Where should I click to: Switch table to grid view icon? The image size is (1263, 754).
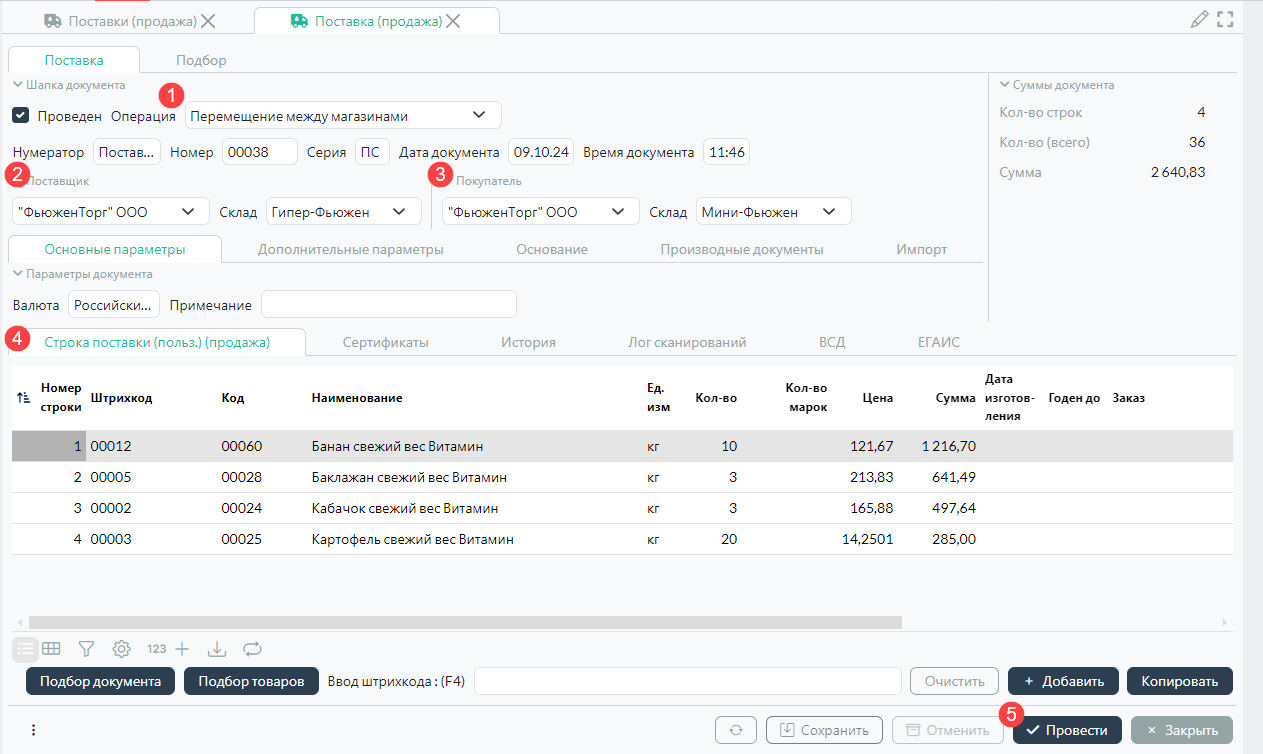click(51, 649)
